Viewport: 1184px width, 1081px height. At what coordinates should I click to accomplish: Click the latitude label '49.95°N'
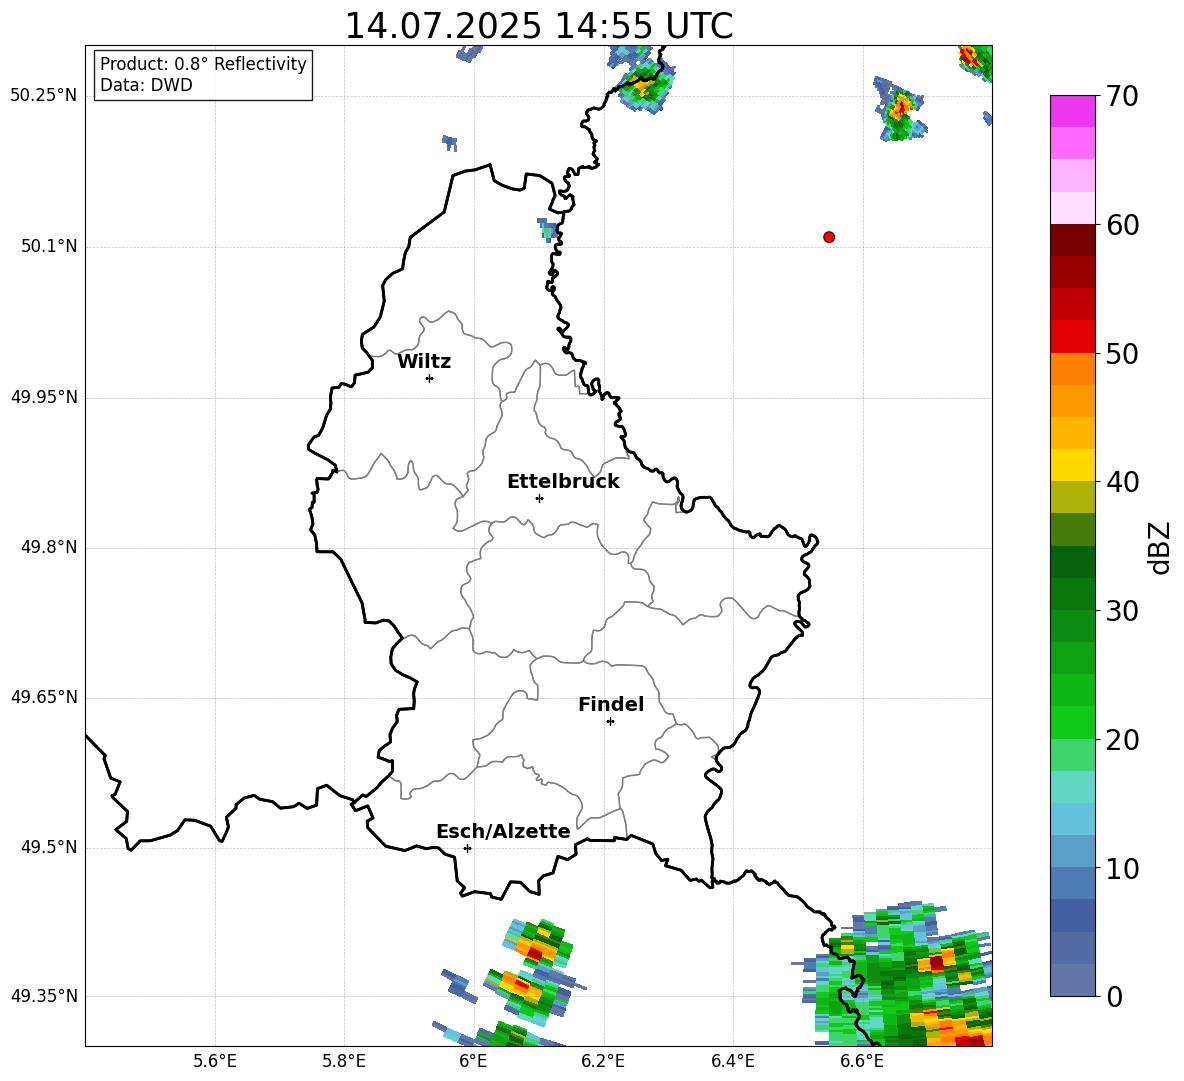(43, 397)
